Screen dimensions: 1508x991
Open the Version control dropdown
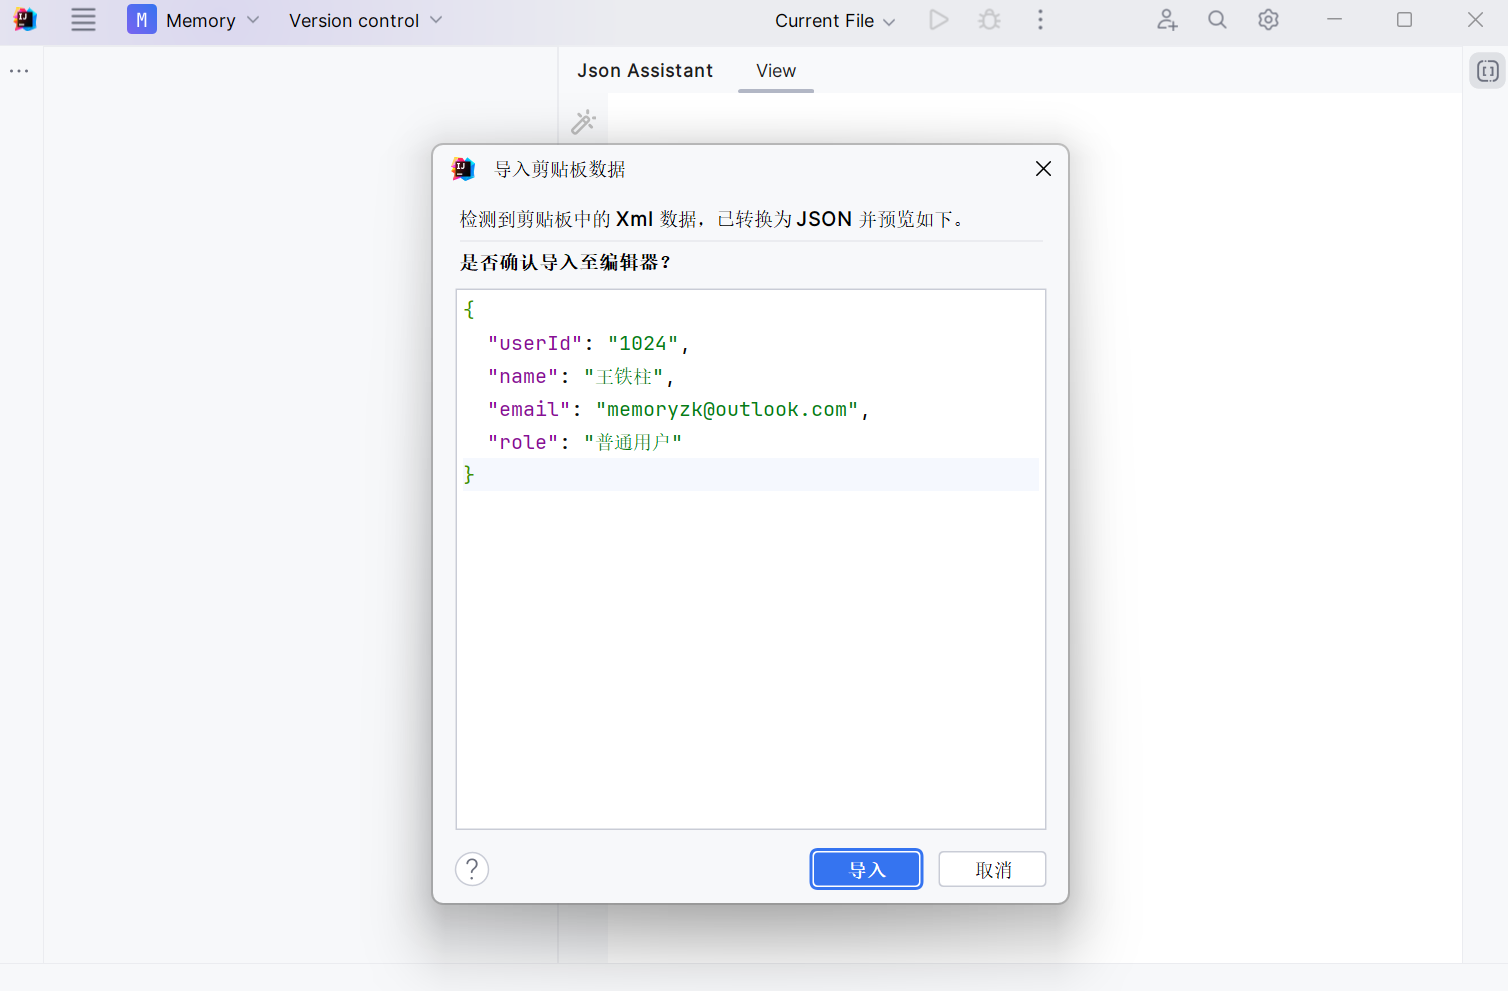pos(364,19)
